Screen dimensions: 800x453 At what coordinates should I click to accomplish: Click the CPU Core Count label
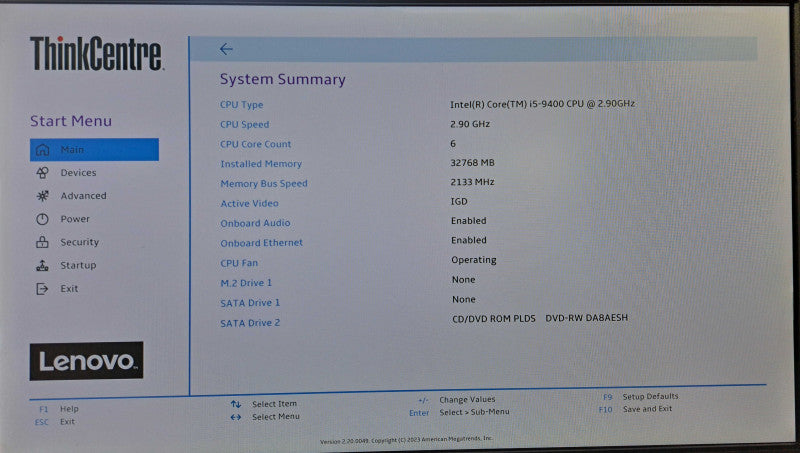[x=256, y=144]
